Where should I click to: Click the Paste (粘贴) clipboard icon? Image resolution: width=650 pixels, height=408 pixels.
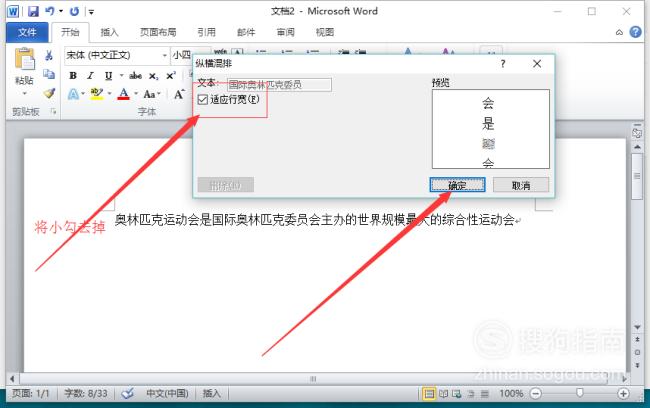24,59
